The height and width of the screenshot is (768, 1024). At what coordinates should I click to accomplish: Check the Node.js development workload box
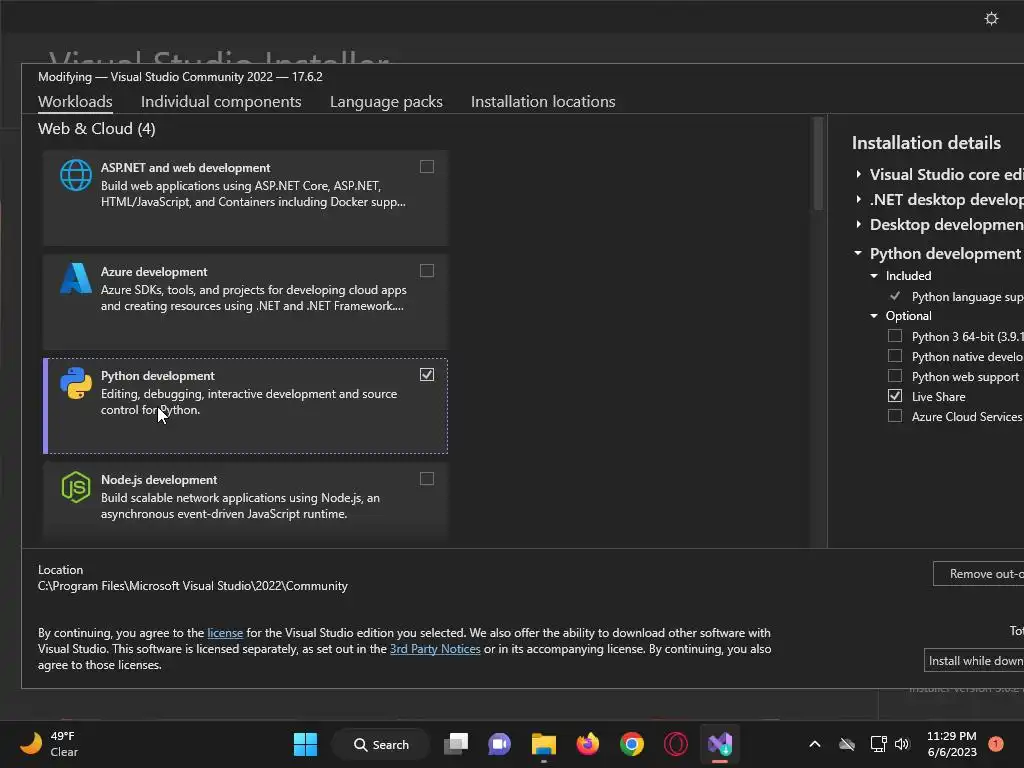[426, 479]
